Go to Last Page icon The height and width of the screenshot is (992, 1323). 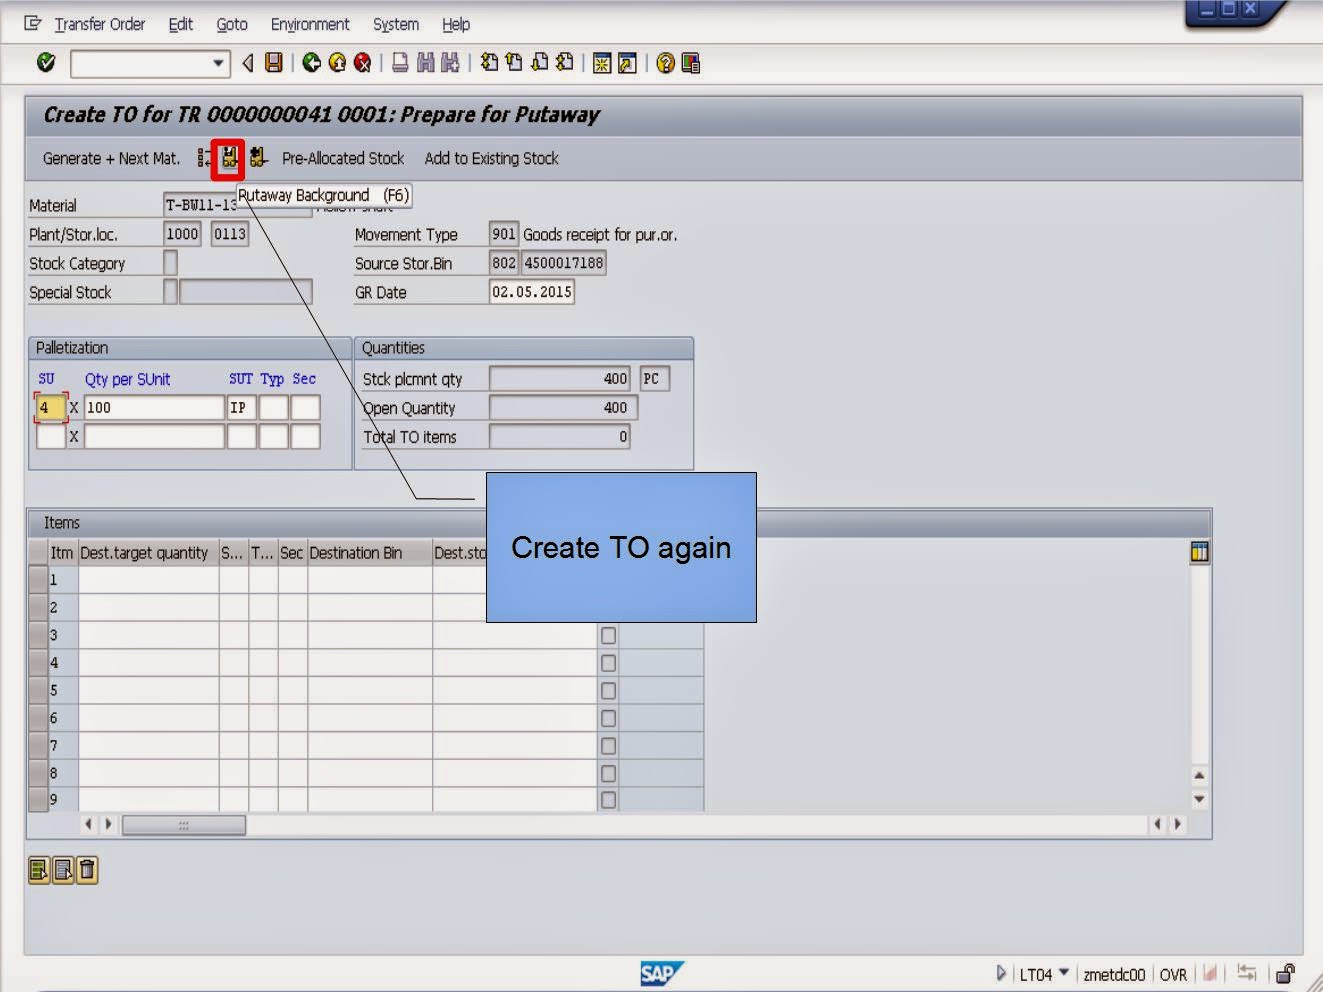564,63
